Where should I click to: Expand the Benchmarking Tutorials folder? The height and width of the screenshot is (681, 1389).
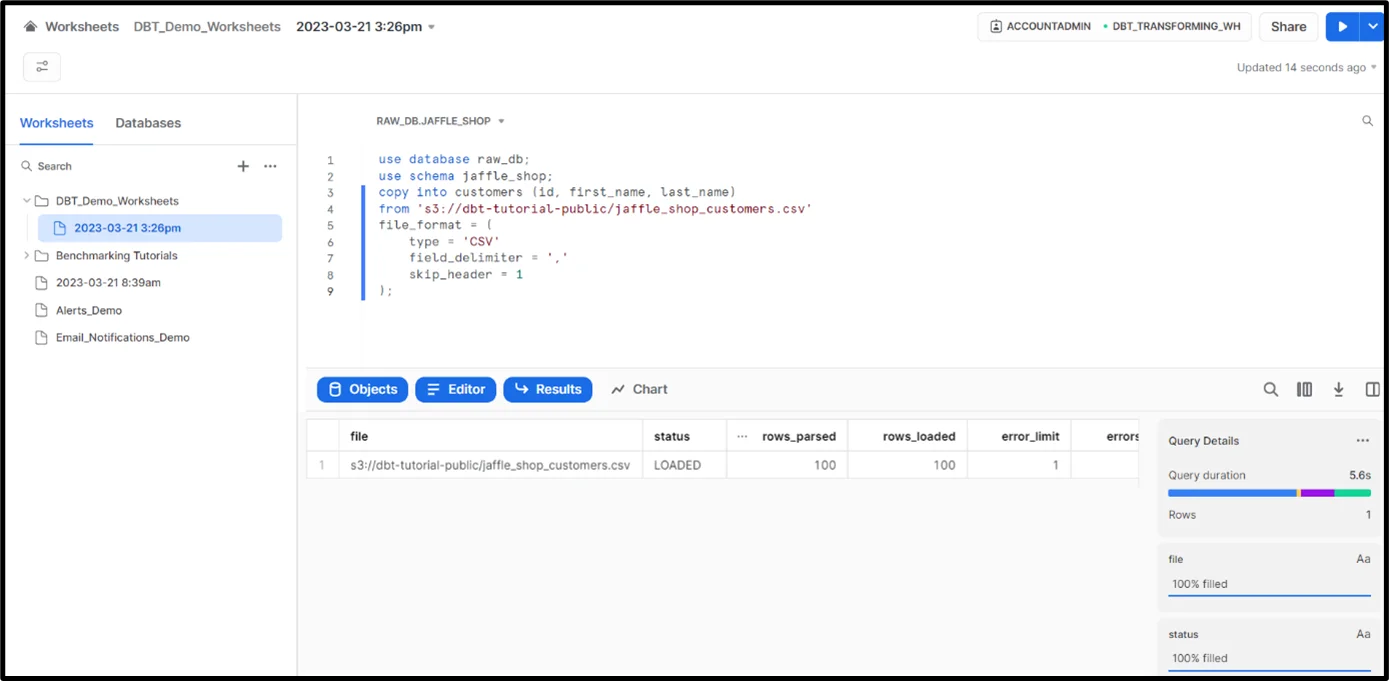click(27, 256)
